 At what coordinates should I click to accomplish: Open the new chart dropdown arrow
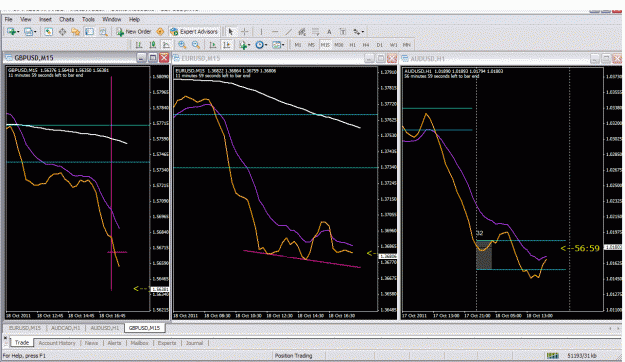tap(19, 31)
